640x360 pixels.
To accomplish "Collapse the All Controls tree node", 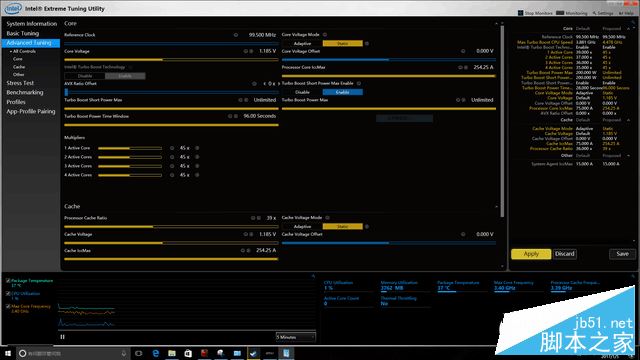I will tap(11, 51).
